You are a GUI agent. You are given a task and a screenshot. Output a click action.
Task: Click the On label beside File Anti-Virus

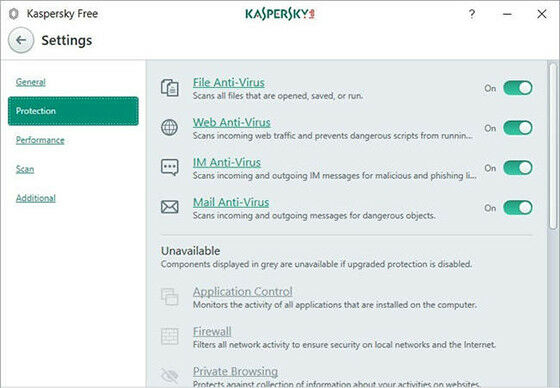point(490,88)
